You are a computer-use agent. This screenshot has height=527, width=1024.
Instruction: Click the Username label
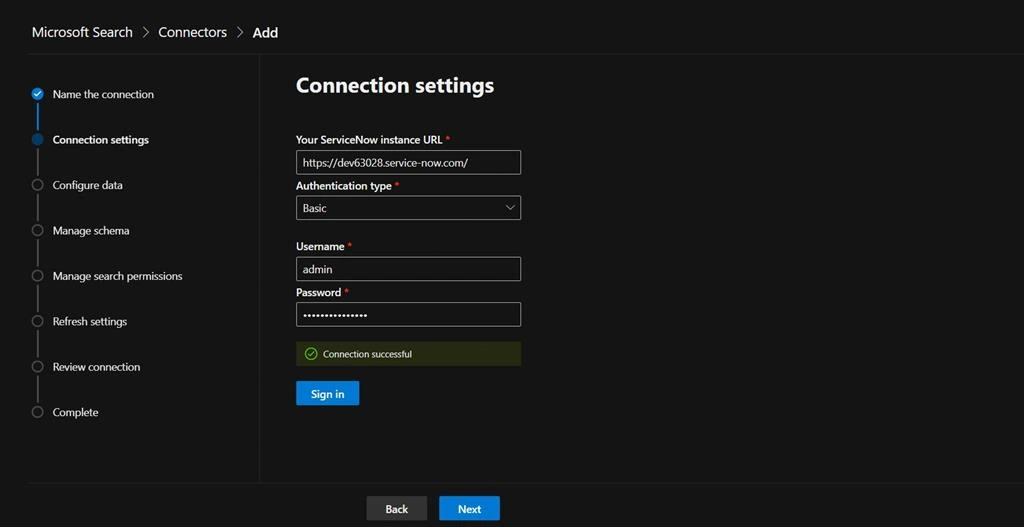click(x=320, y=247)
